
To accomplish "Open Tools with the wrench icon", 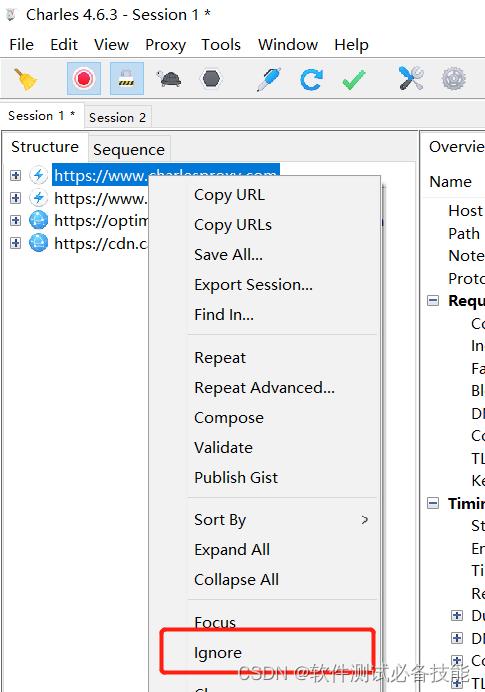I will (410, 79).
